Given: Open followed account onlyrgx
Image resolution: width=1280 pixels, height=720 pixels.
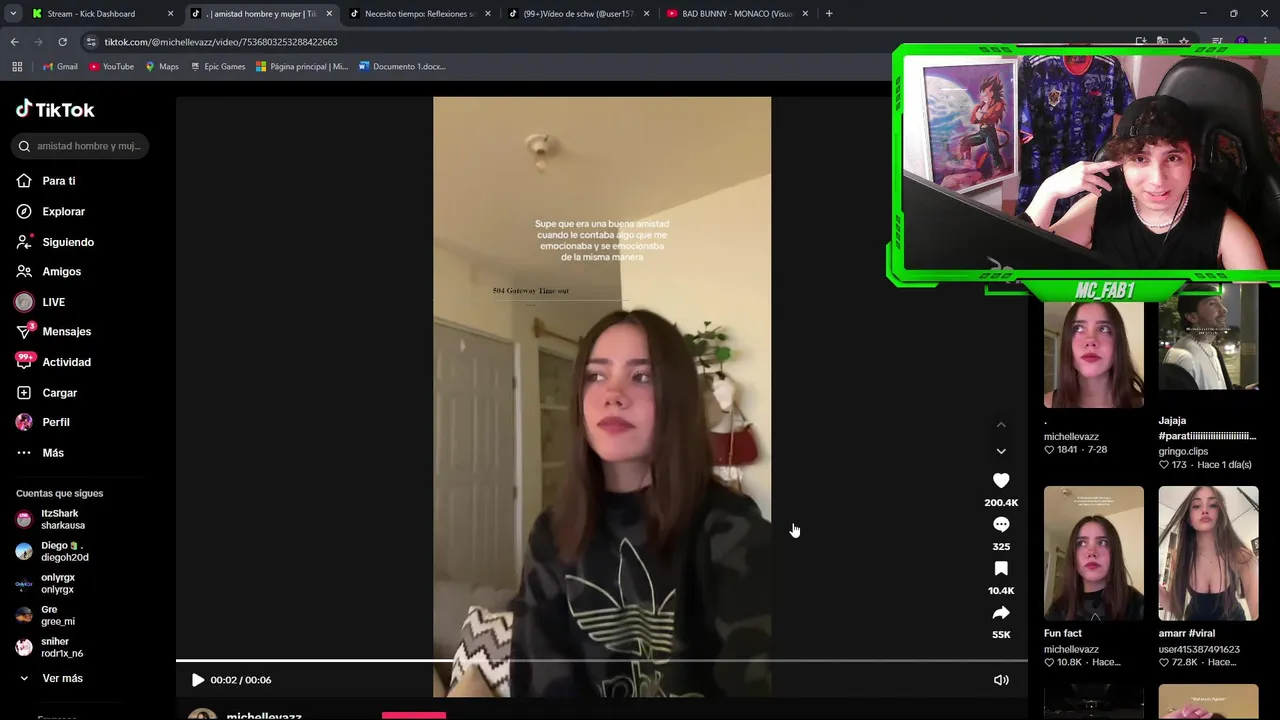Looking at the screenshot, I should tap(46, 583).
